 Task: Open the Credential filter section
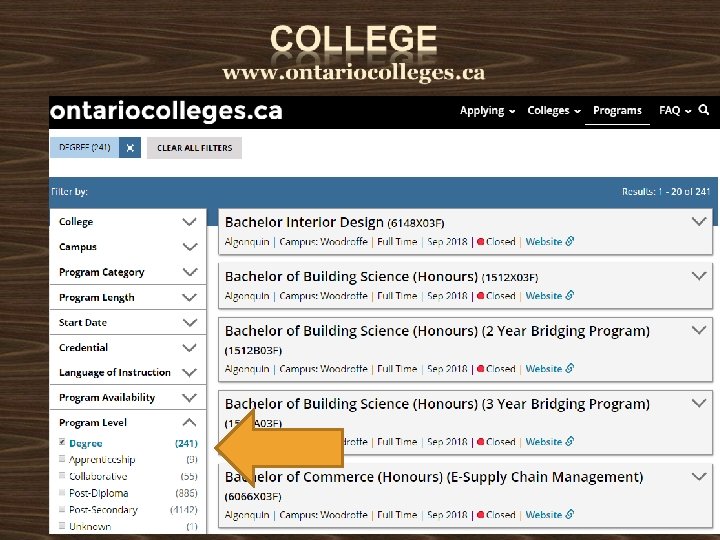point(188,347)
